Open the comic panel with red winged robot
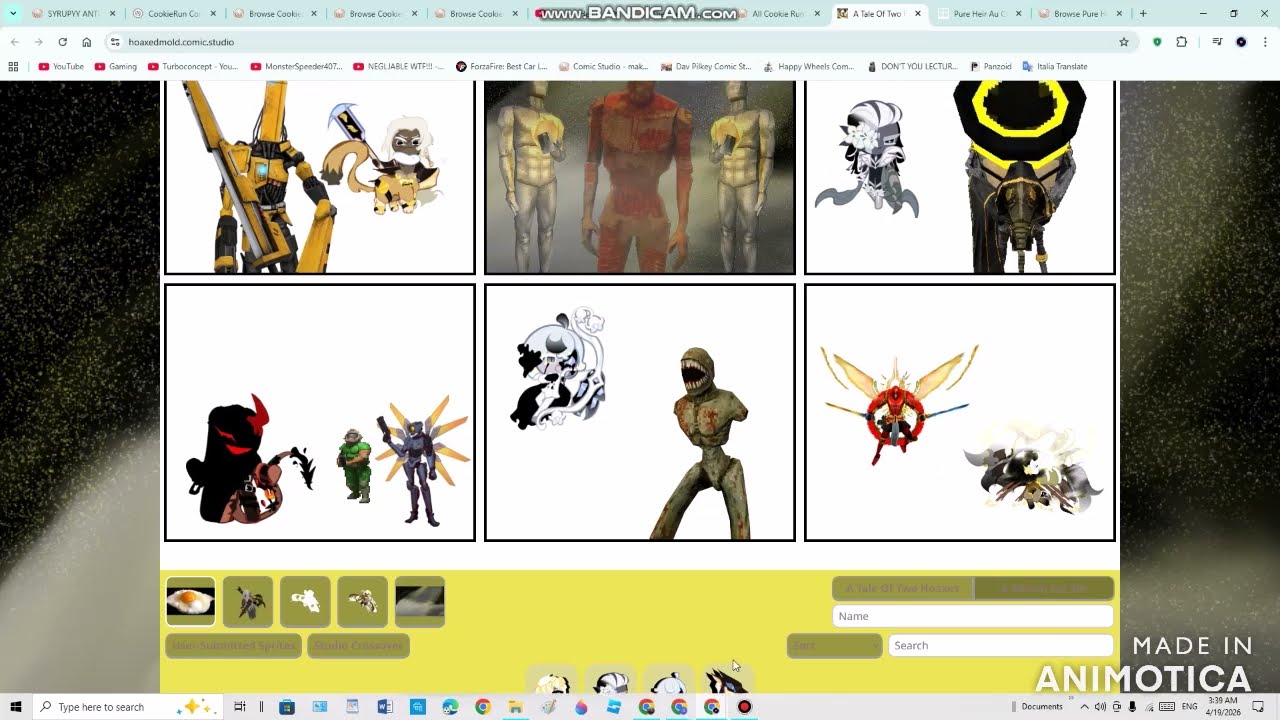The height and width of the screenshot is (720, 1280). [x=960, y=413]
